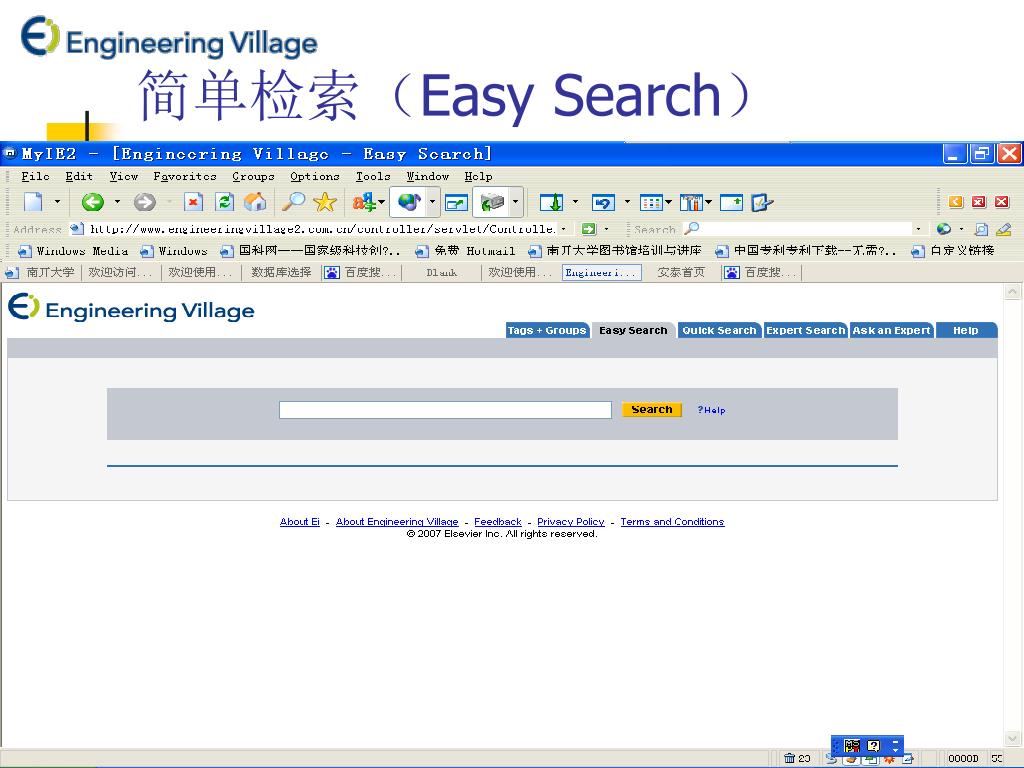Switch to the Quick Search tab
This screenshot has width=1024, height=768.
click(x=719, y=330)
